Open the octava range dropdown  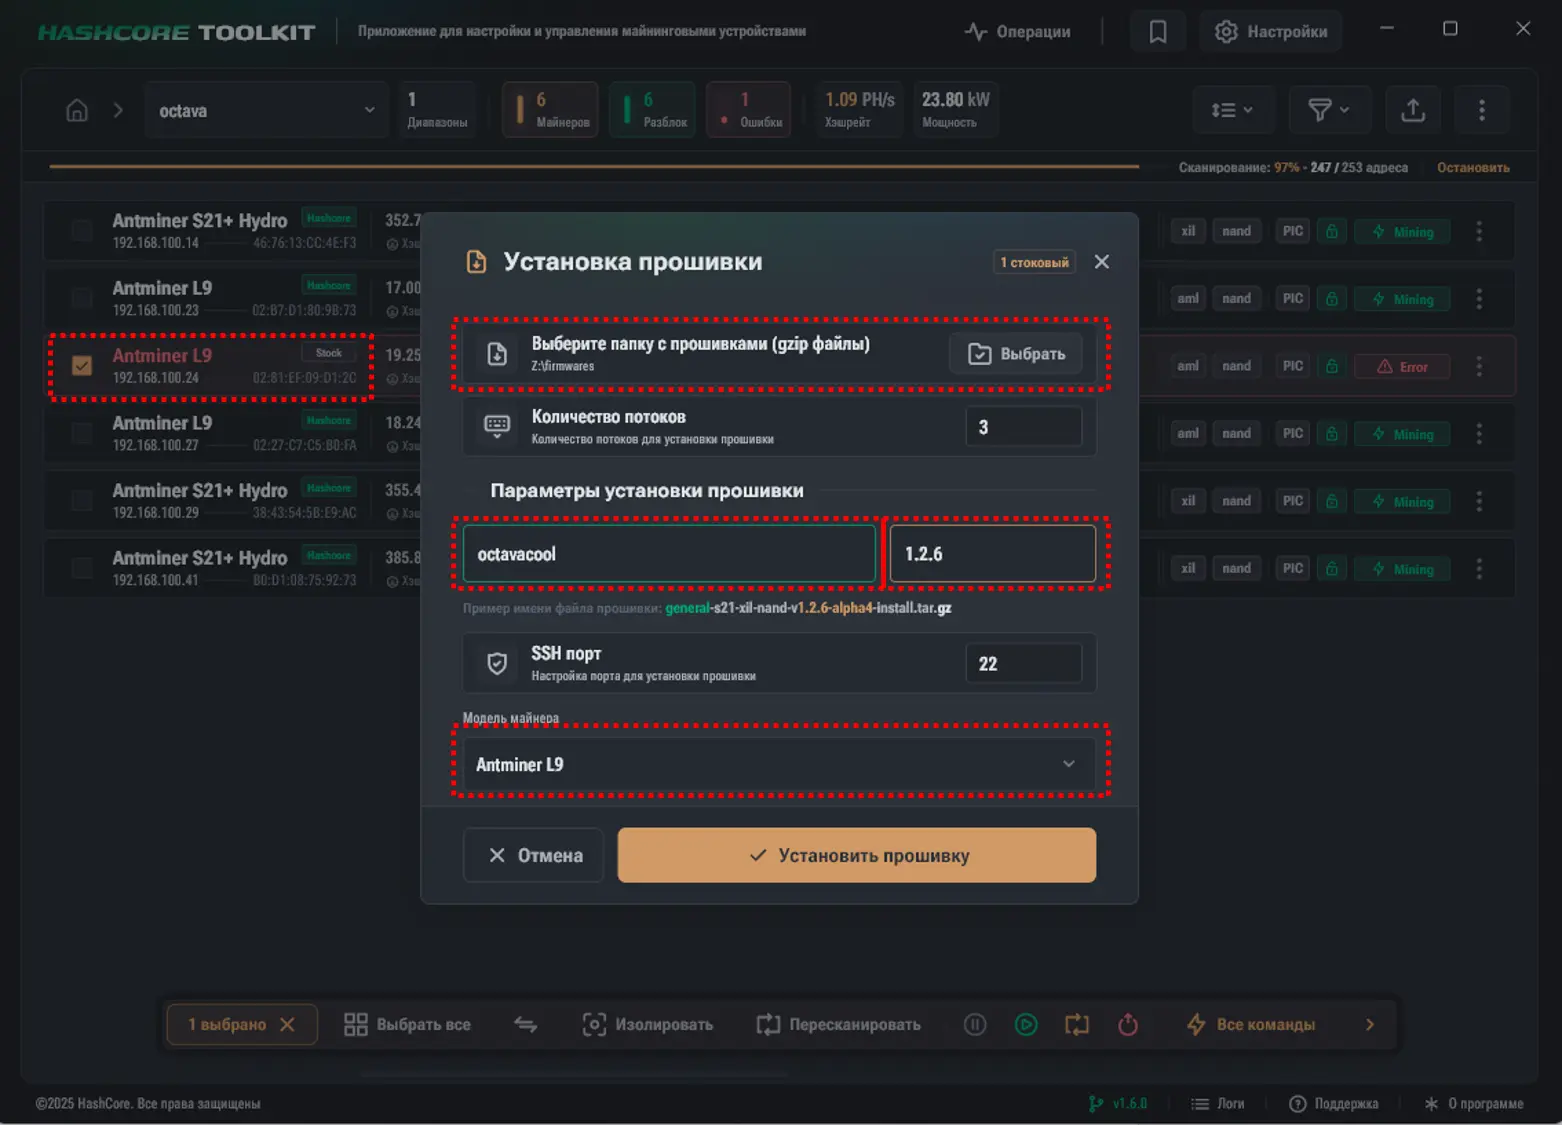pos(266,111)
